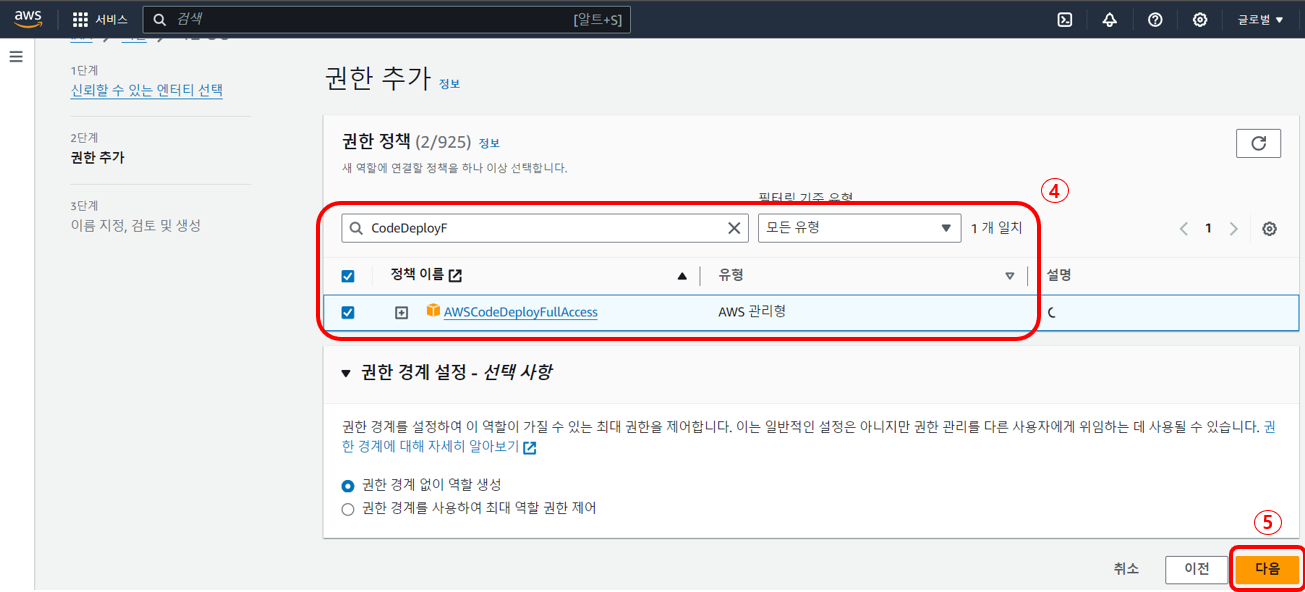
Task: Go to previous page of policies
Action: [1184, 229]
